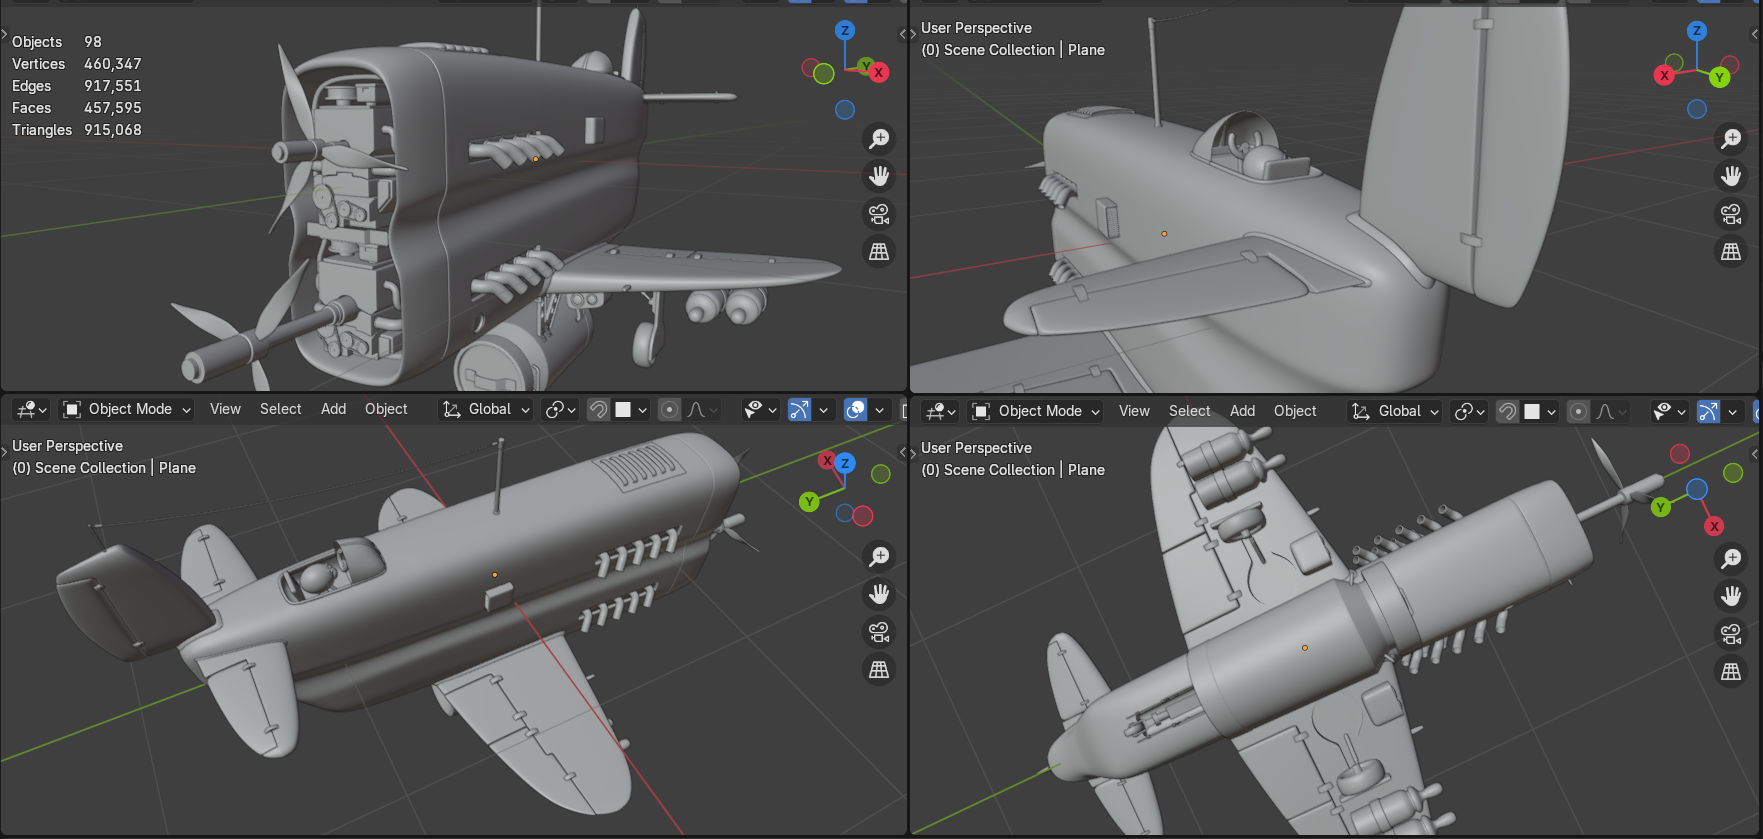The height and width of the screenshot is (839, 1763).
Task: Click red X axis in top-right viewport gizmo
Action: pos(1664,75)
